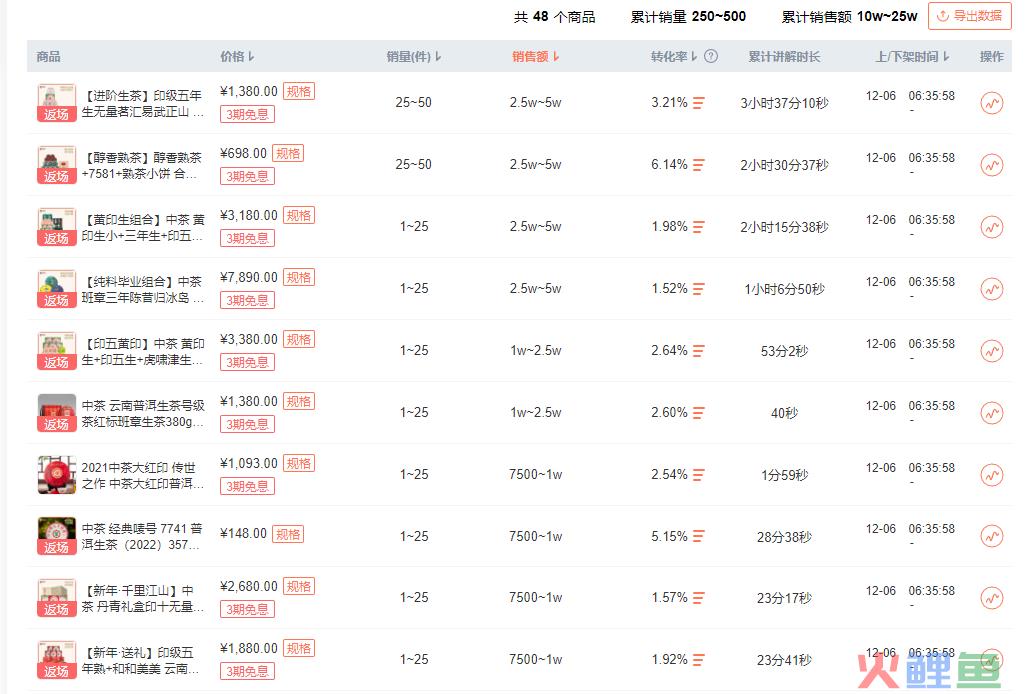Sort the table by 销量(件) column
The height and width of the screenshot is (694, 1025).
point(414,57)
